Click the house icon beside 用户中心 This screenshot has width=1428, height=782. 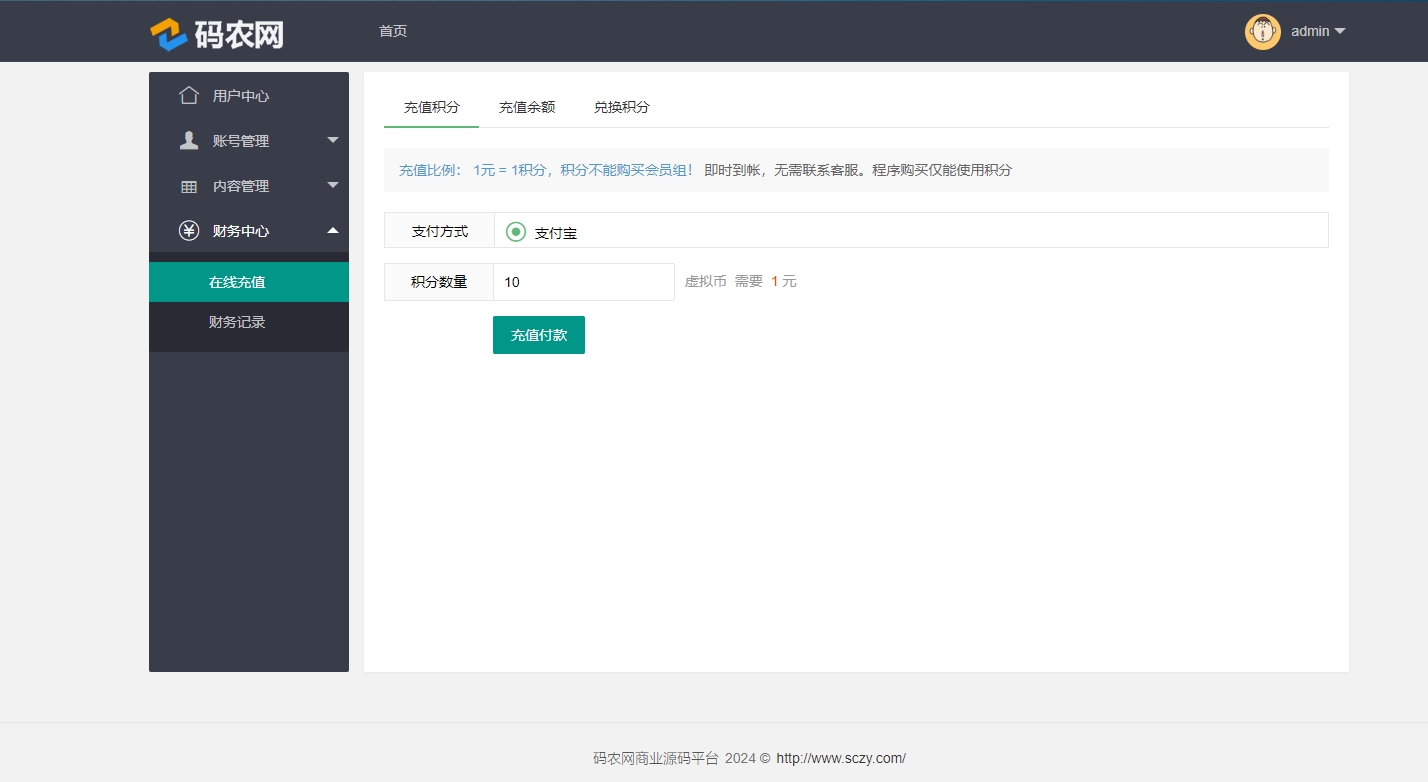click(x=188, y=96)
